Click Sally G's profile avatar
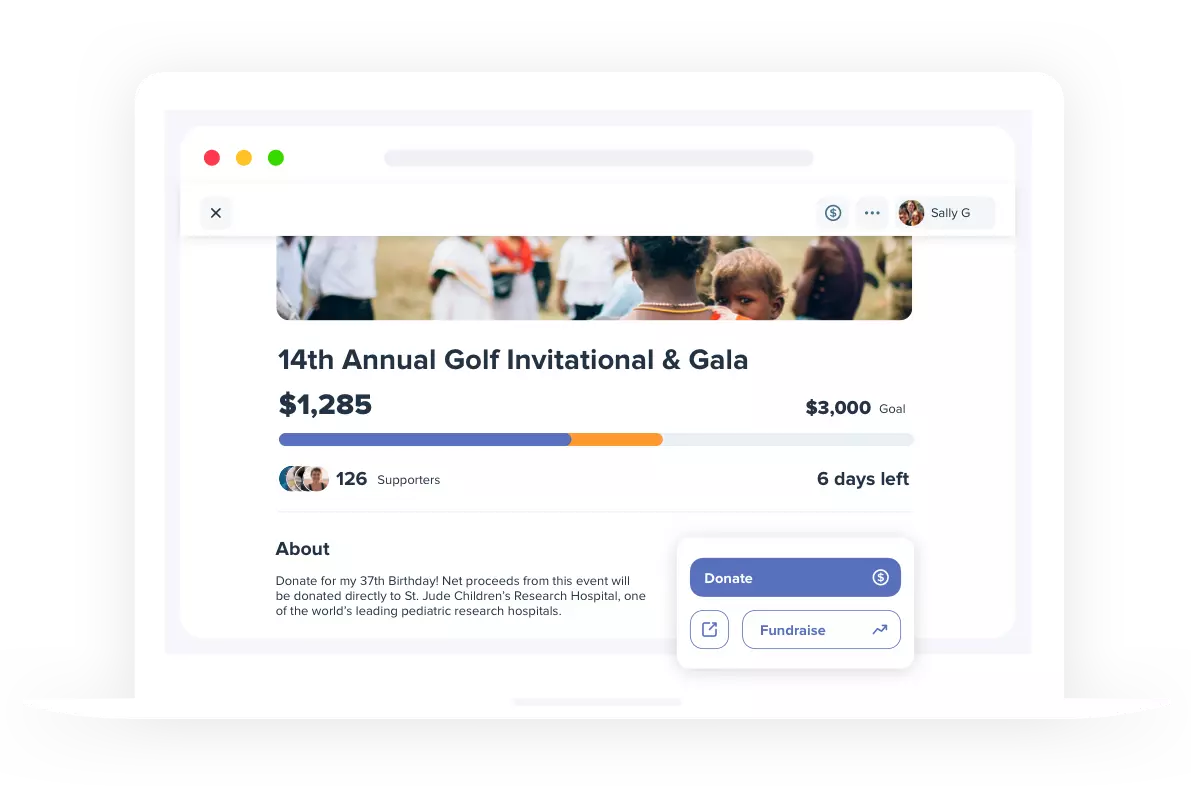This screenshot has width=1191, height=809. point(911,213)
